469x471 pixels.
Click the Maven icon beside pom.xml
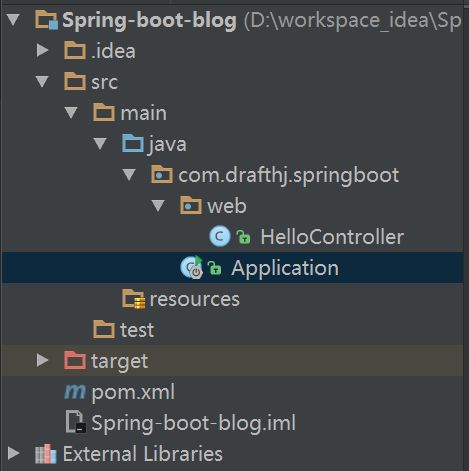[x=75, y=392]
